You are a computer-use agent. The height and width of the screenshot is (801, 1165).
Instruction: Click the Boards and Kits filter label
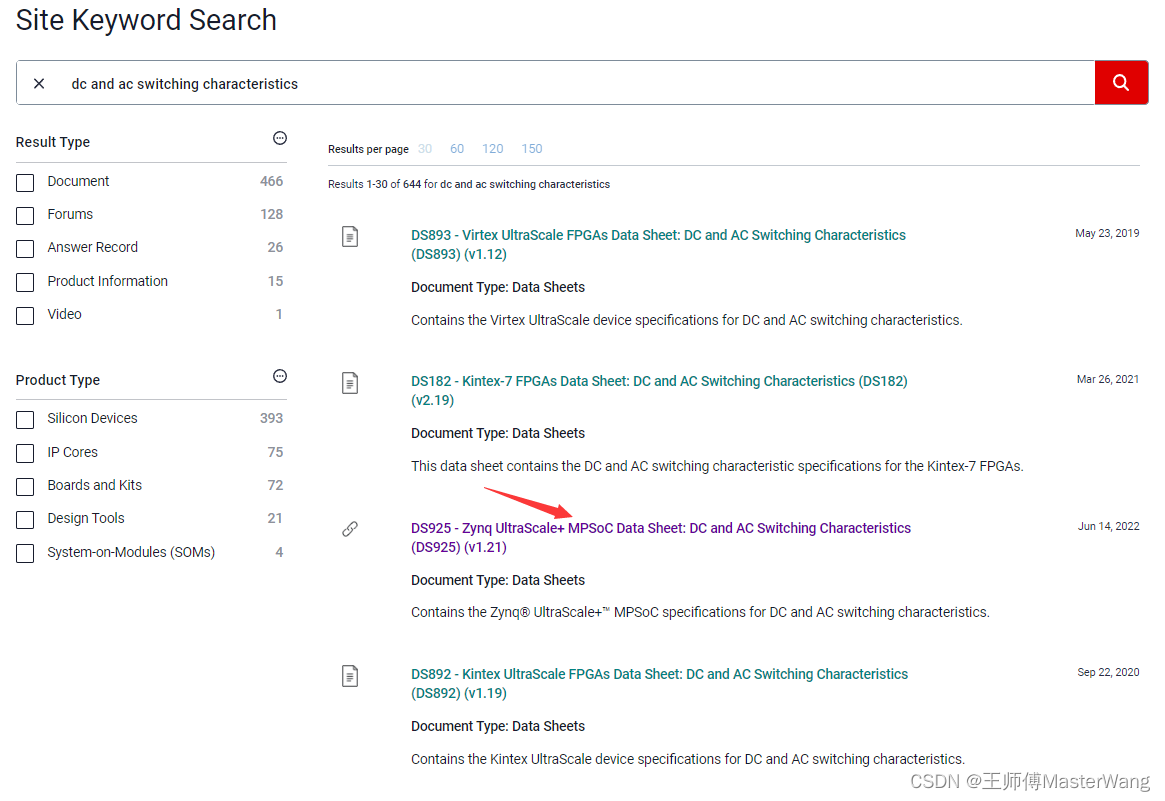(x=94, y=485)
